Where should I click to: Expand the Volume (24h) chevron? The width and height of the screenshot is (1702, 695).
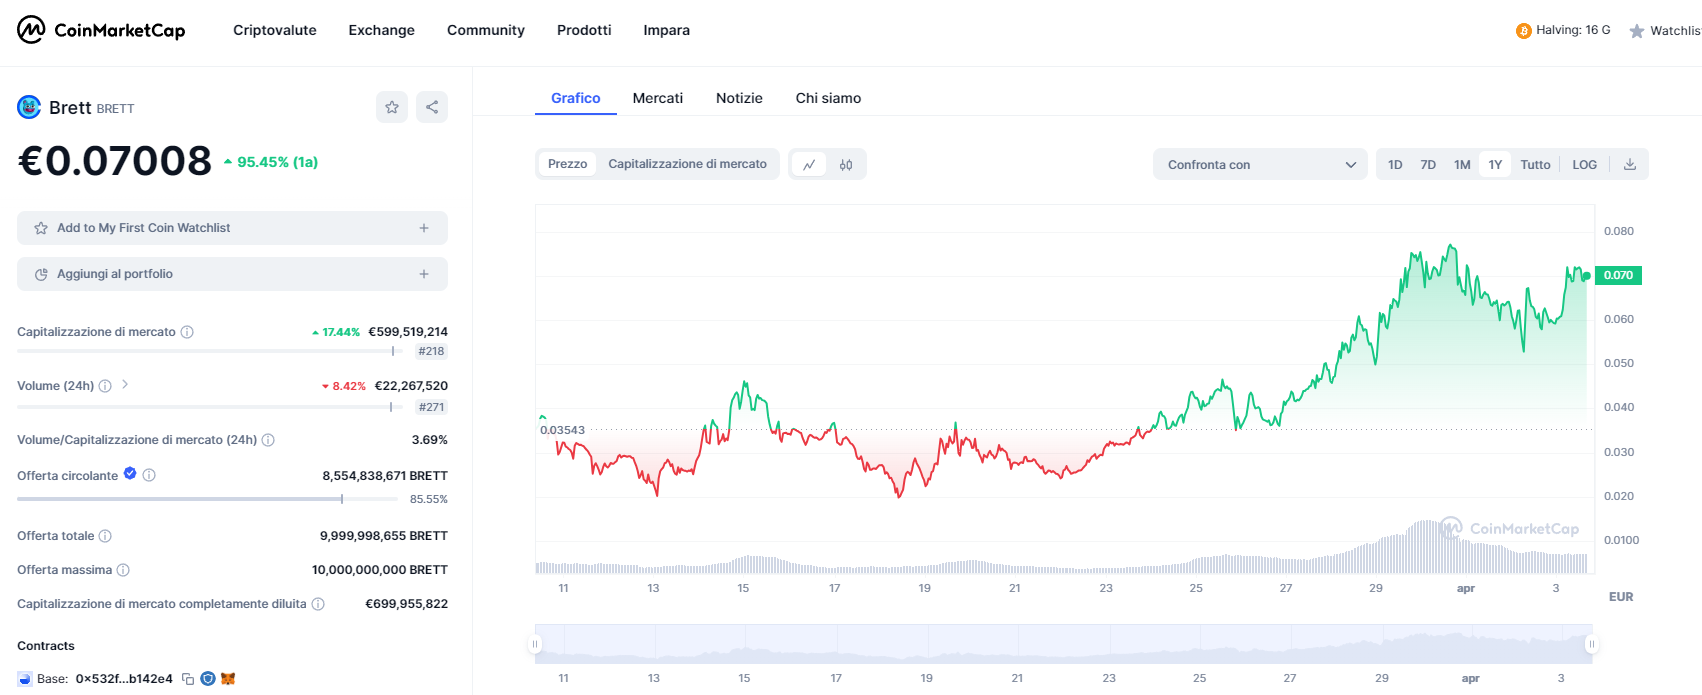125,384
